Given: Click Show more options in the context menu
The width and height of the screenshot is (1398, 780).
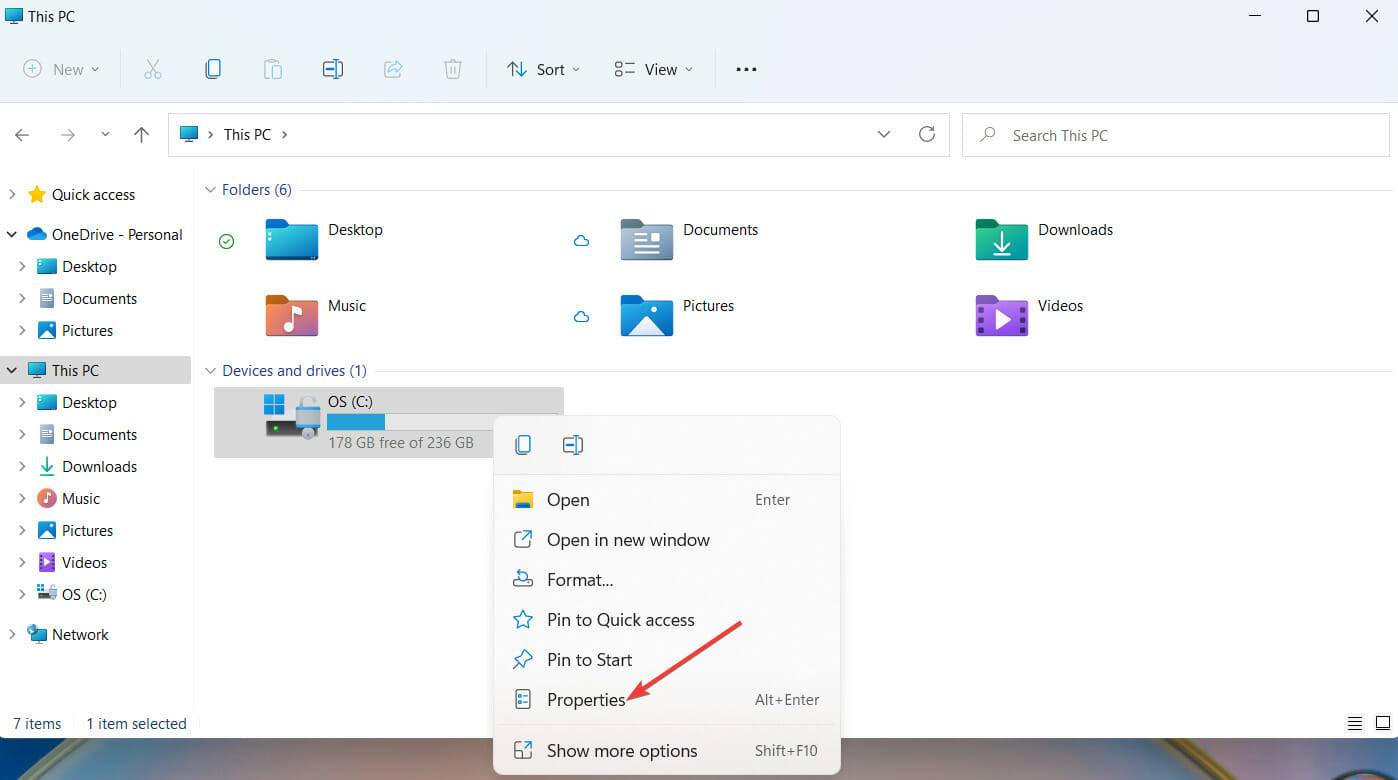Looking at the screenshot, I should 622,750.
